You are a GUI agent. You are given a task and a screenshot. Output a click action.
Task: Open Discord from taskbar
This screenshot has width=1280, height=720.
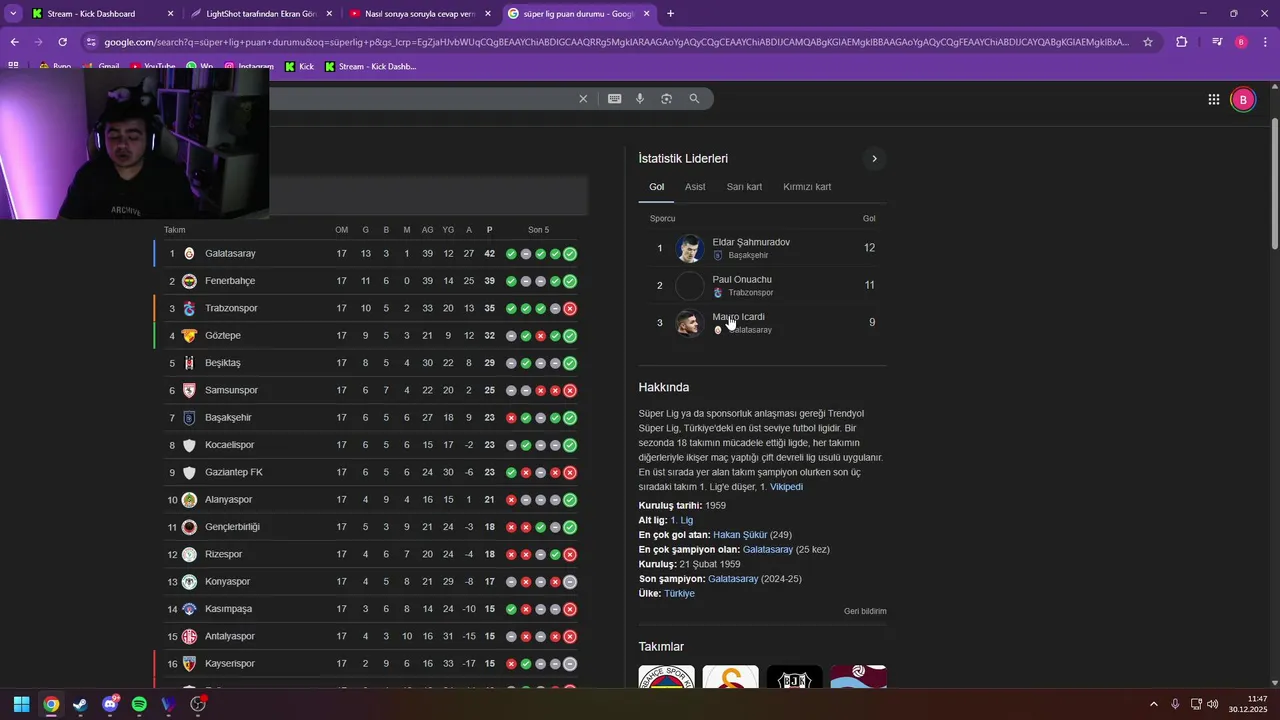click(110, 704)
